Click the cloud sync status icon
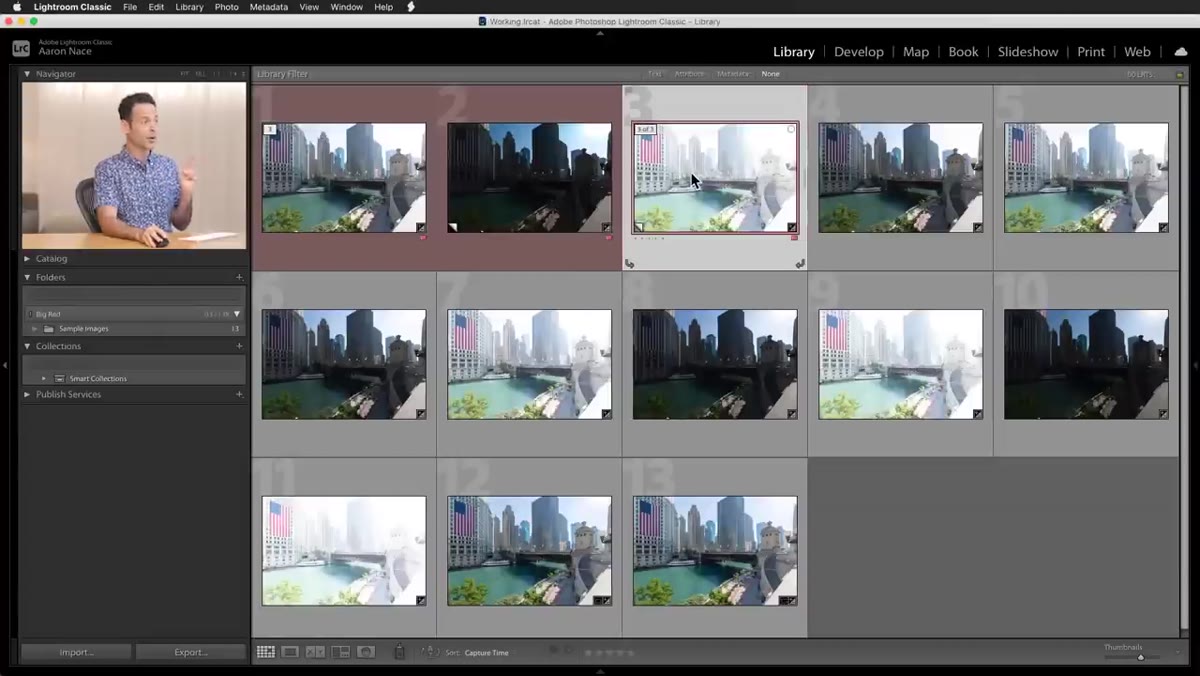1200x676 pixels. tap(1180, 52)
